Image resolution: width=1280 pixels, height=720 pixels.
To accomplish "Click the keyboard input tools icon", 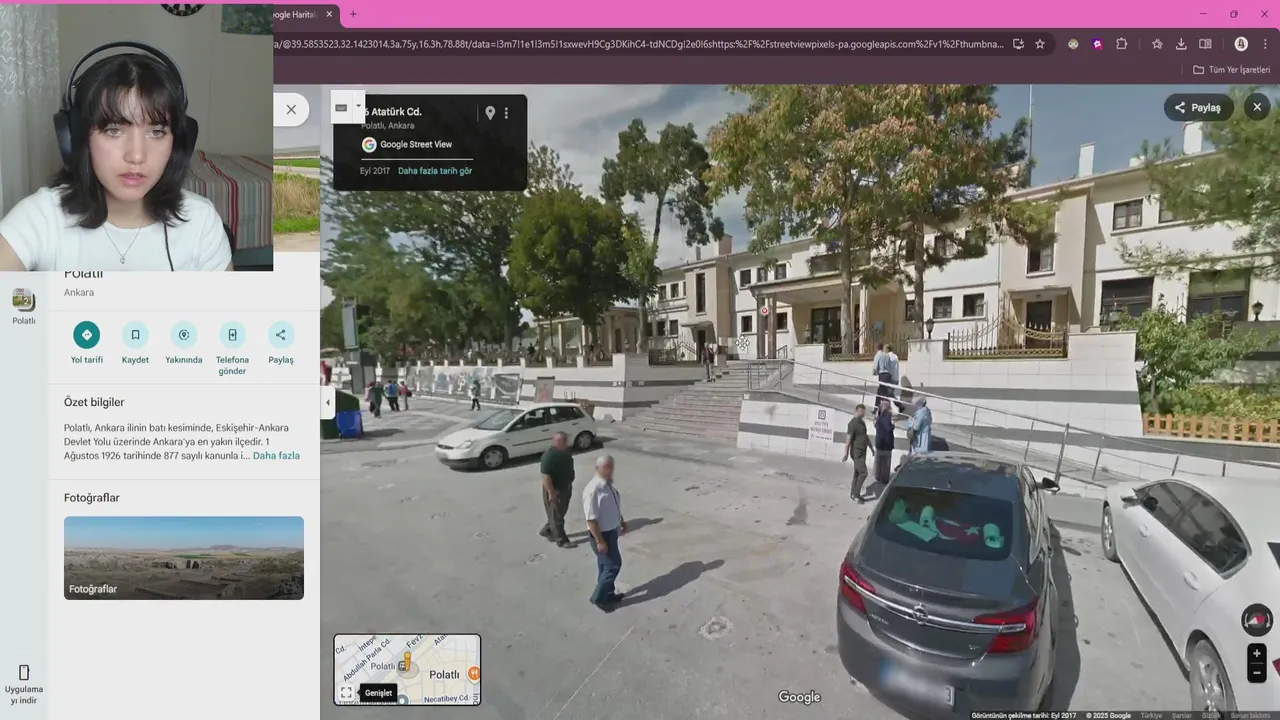I will click(341, 107).
